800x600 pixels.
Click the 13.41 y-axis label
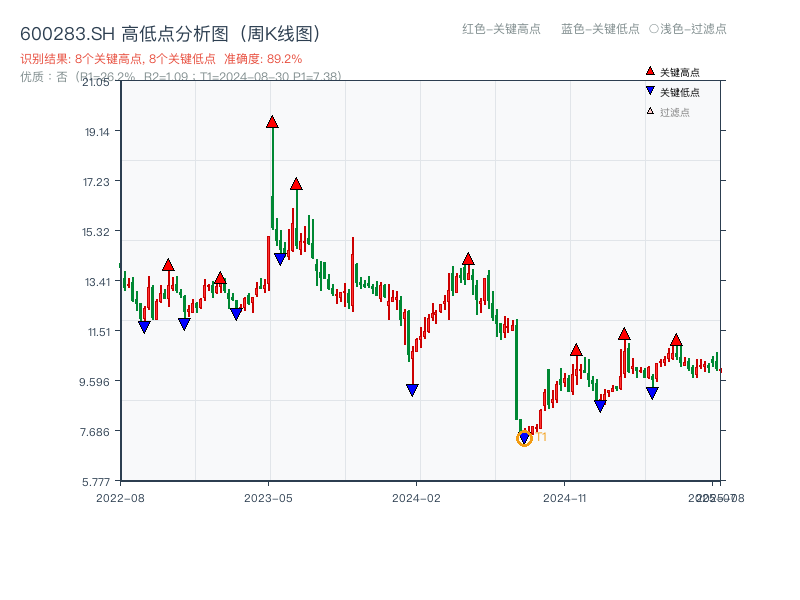tap(97, 282)
